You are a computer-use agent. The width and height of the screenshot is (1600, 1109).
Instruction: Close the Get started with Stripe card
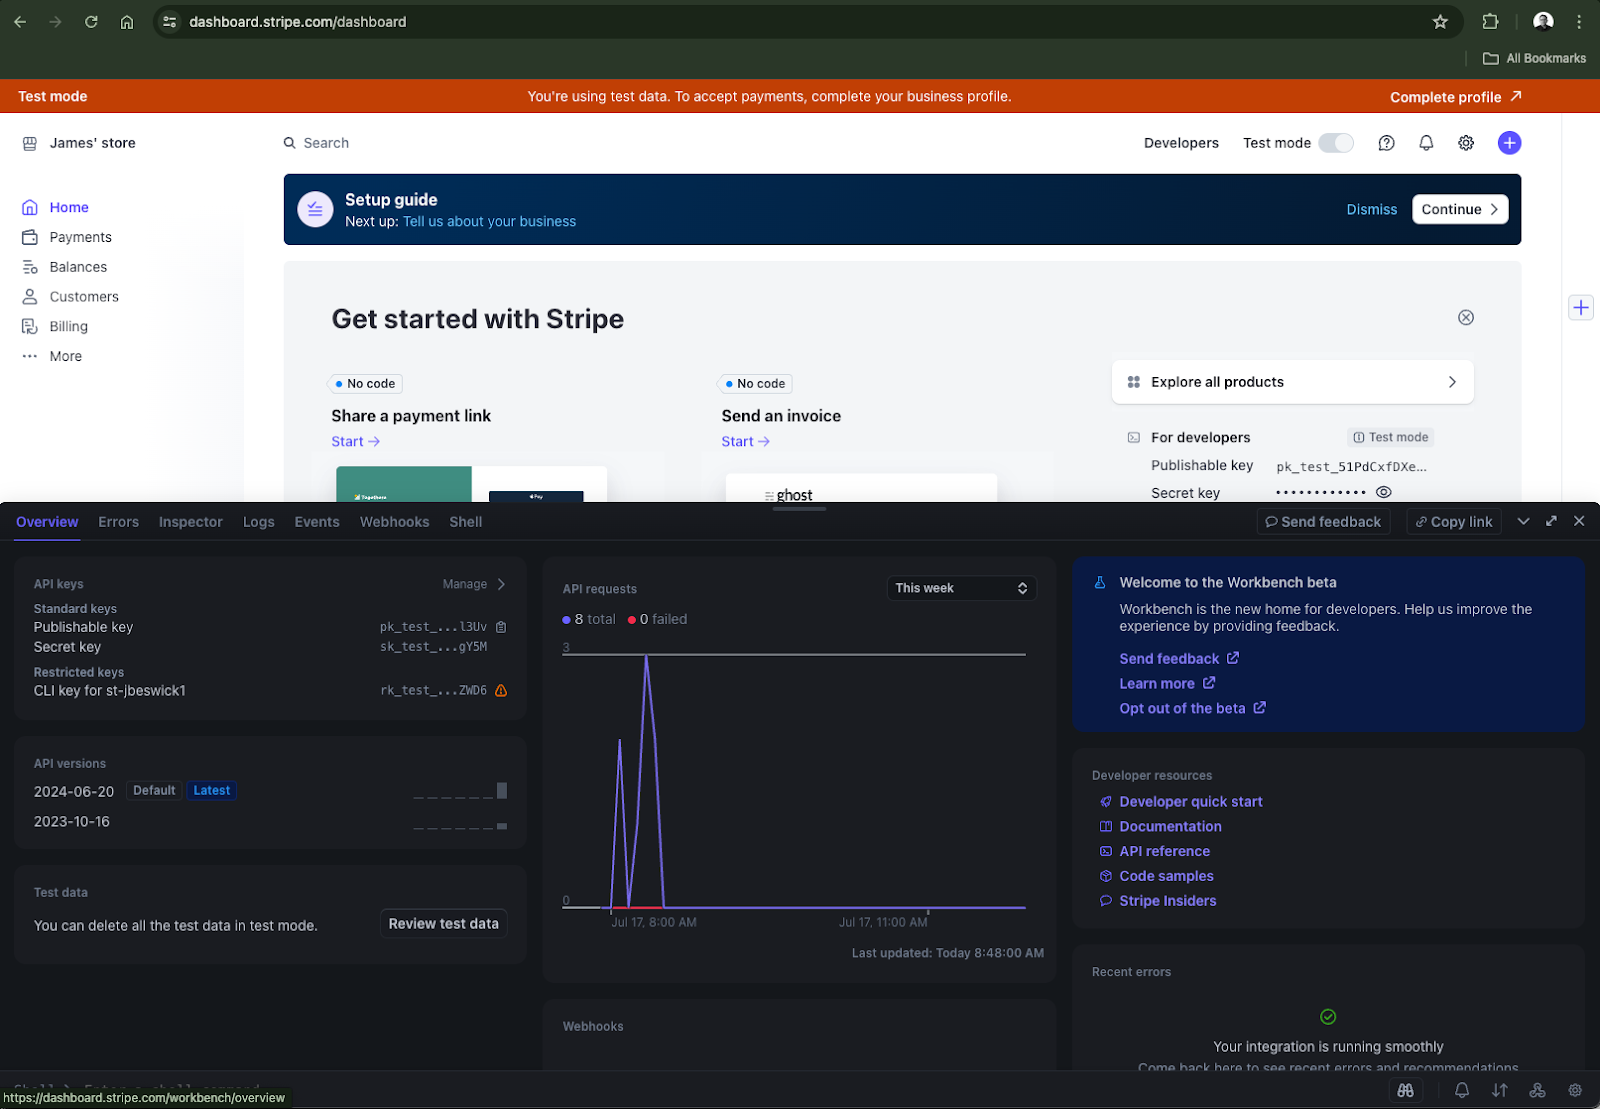(x=1465, y=318)
